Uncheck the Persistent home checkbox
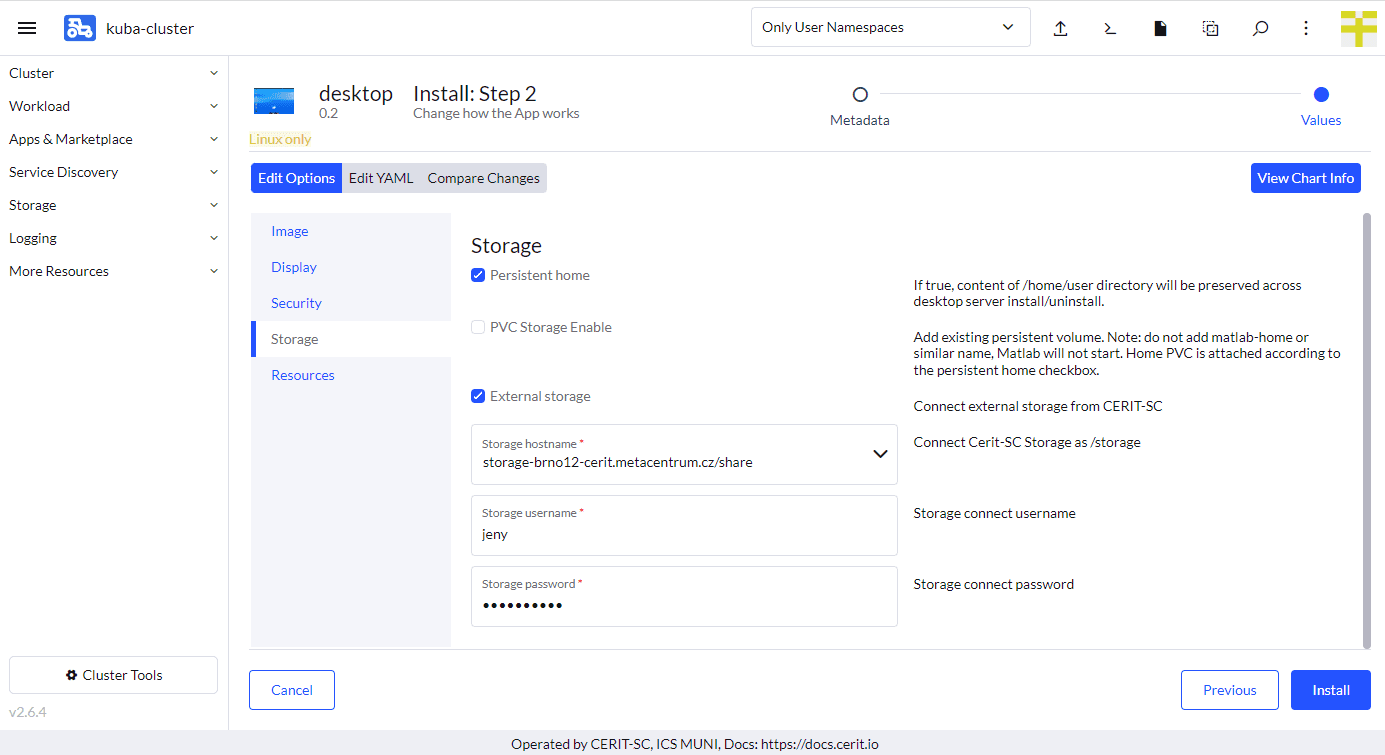 click(478, 275)
